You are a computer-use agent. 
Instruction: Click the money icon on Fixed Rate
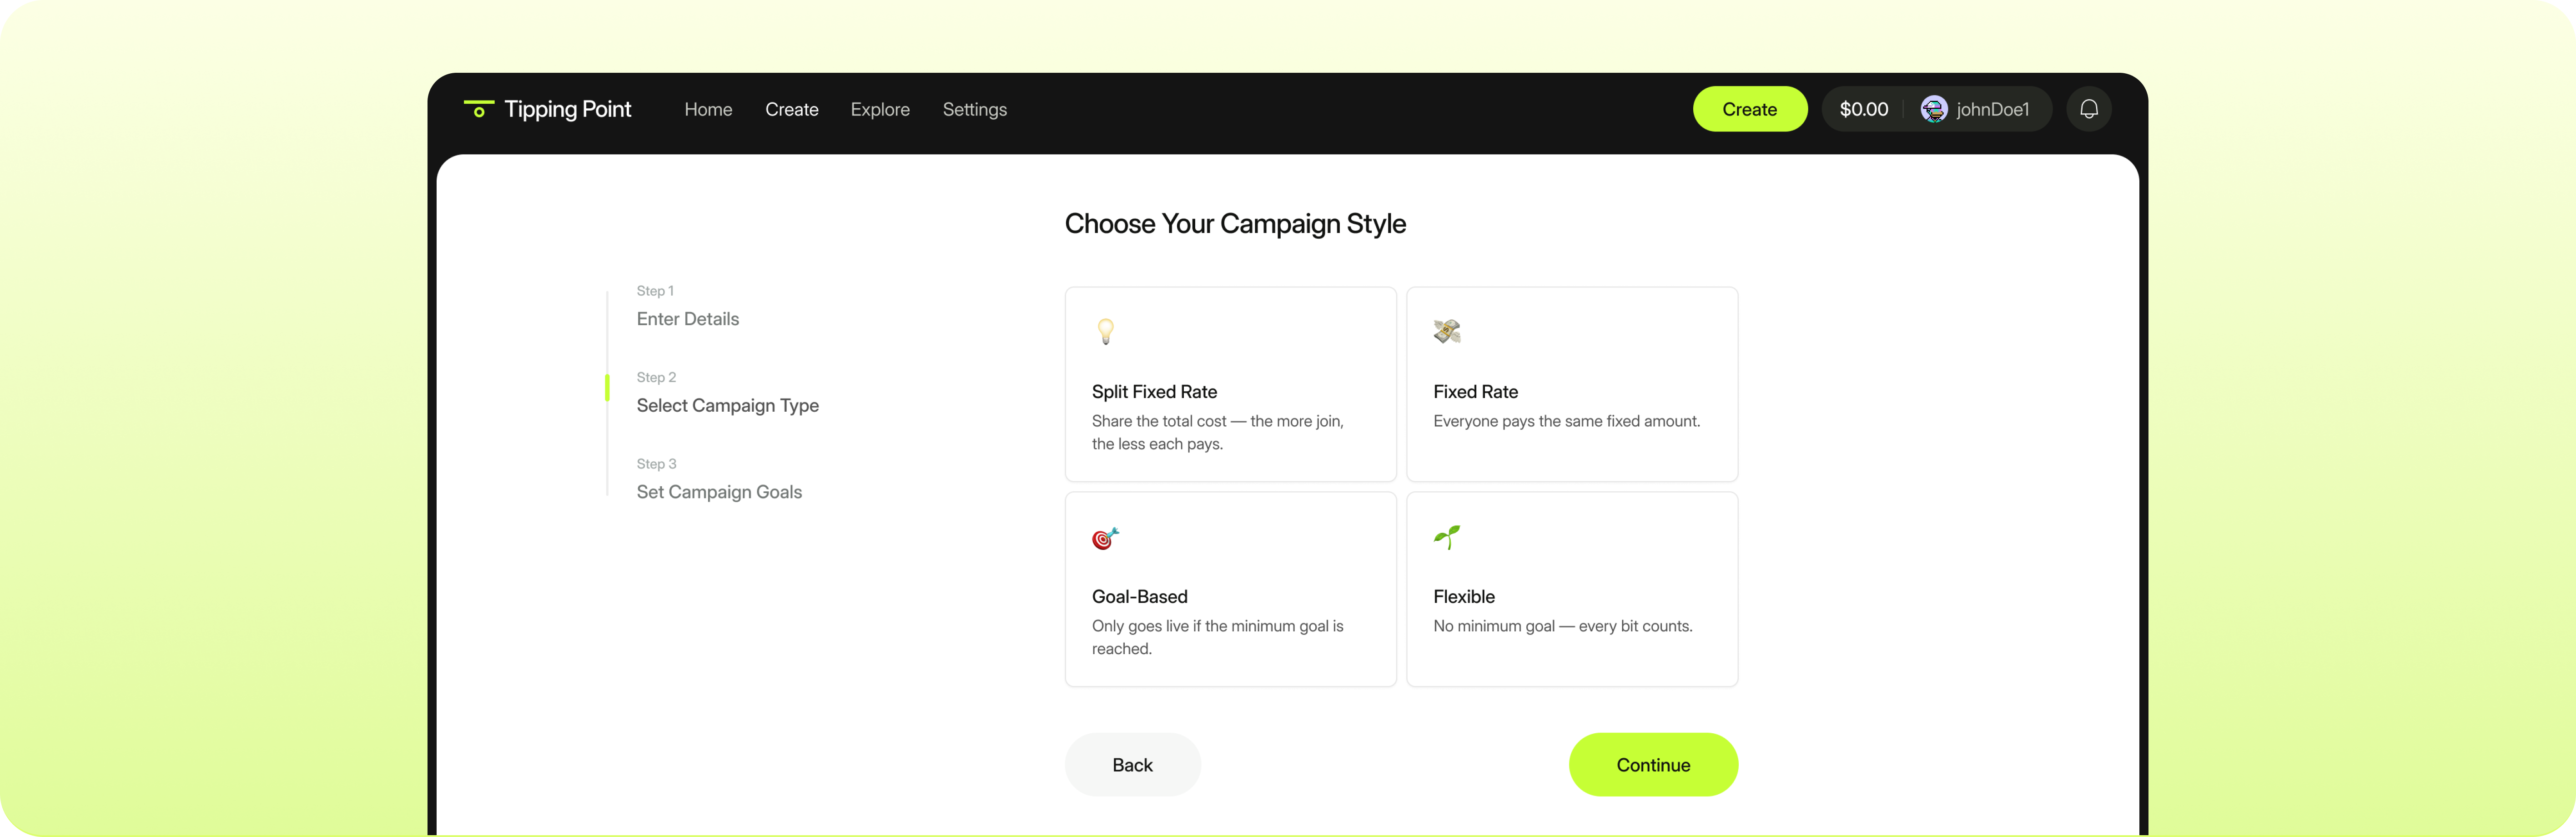(1446, 331)
